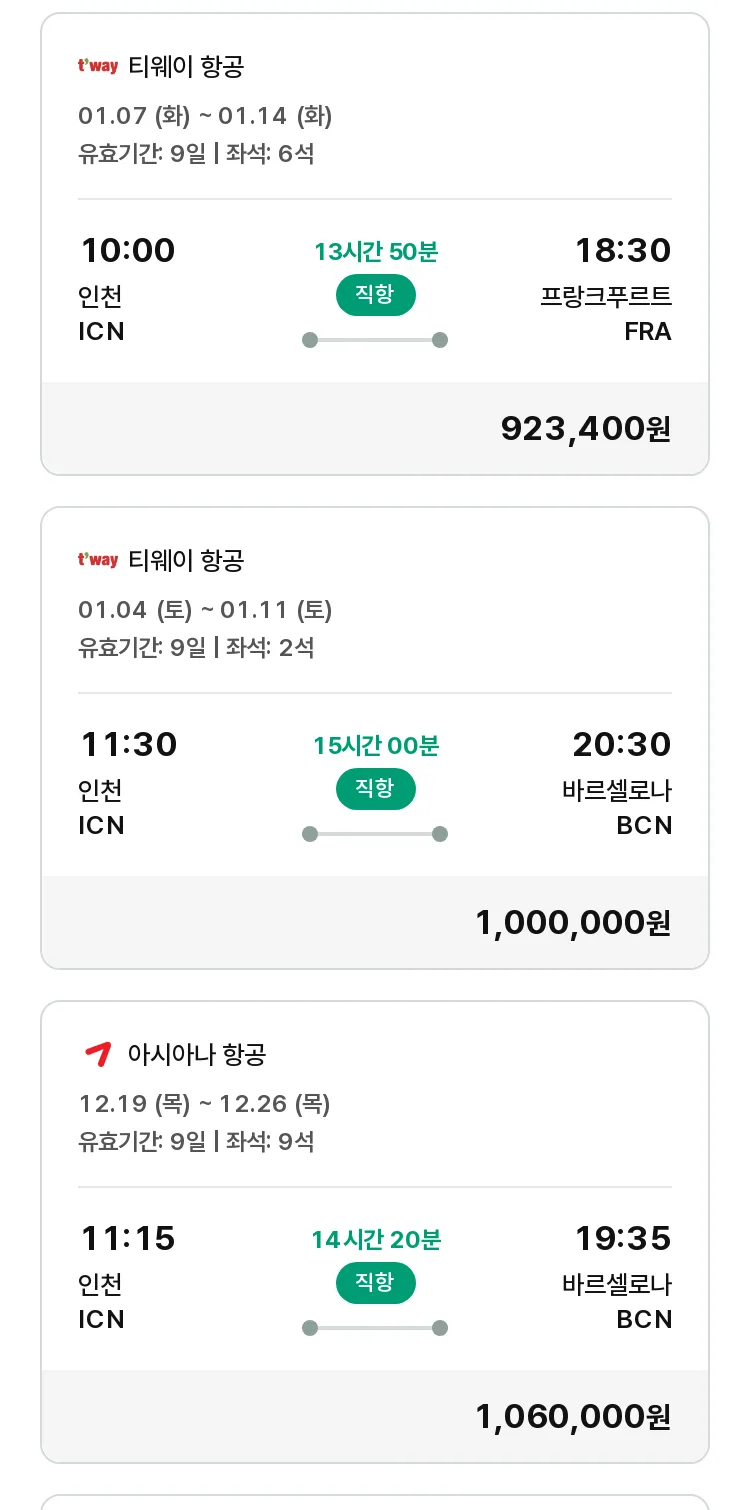
Task: Select the 1,000,000원 fare
Action: coord(572,922)
